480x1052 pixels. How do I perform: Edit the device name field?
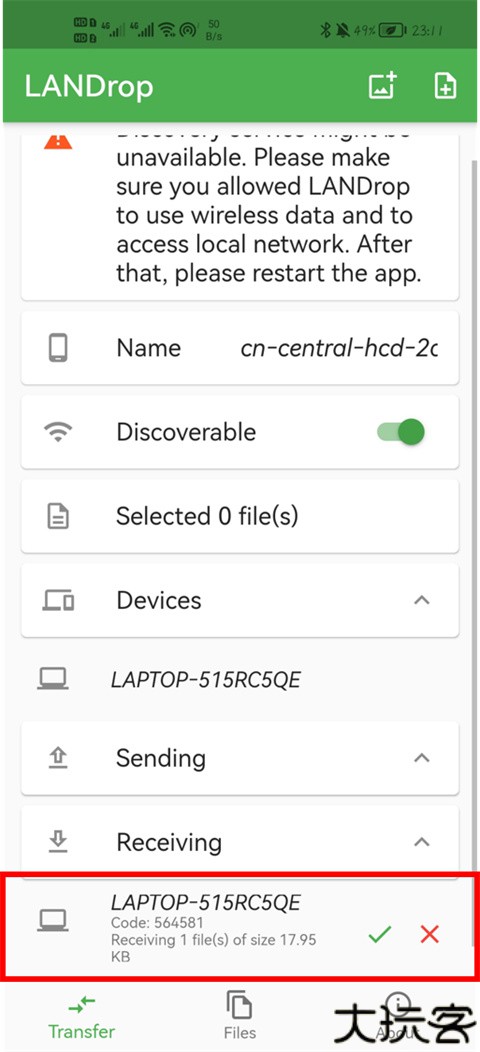(x=339, y=348)
